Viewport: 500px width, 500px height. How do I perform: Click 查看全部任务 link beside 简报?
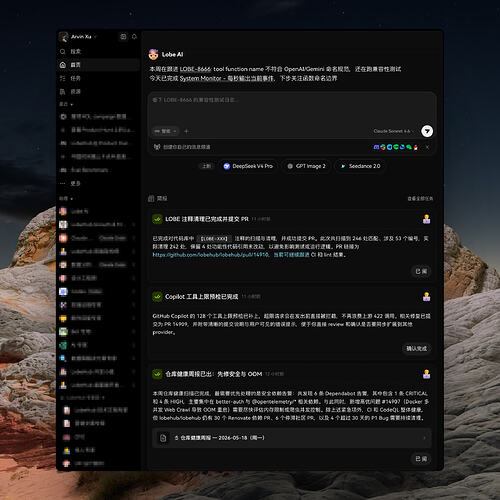pyautogui.click(x=420, y=199)
